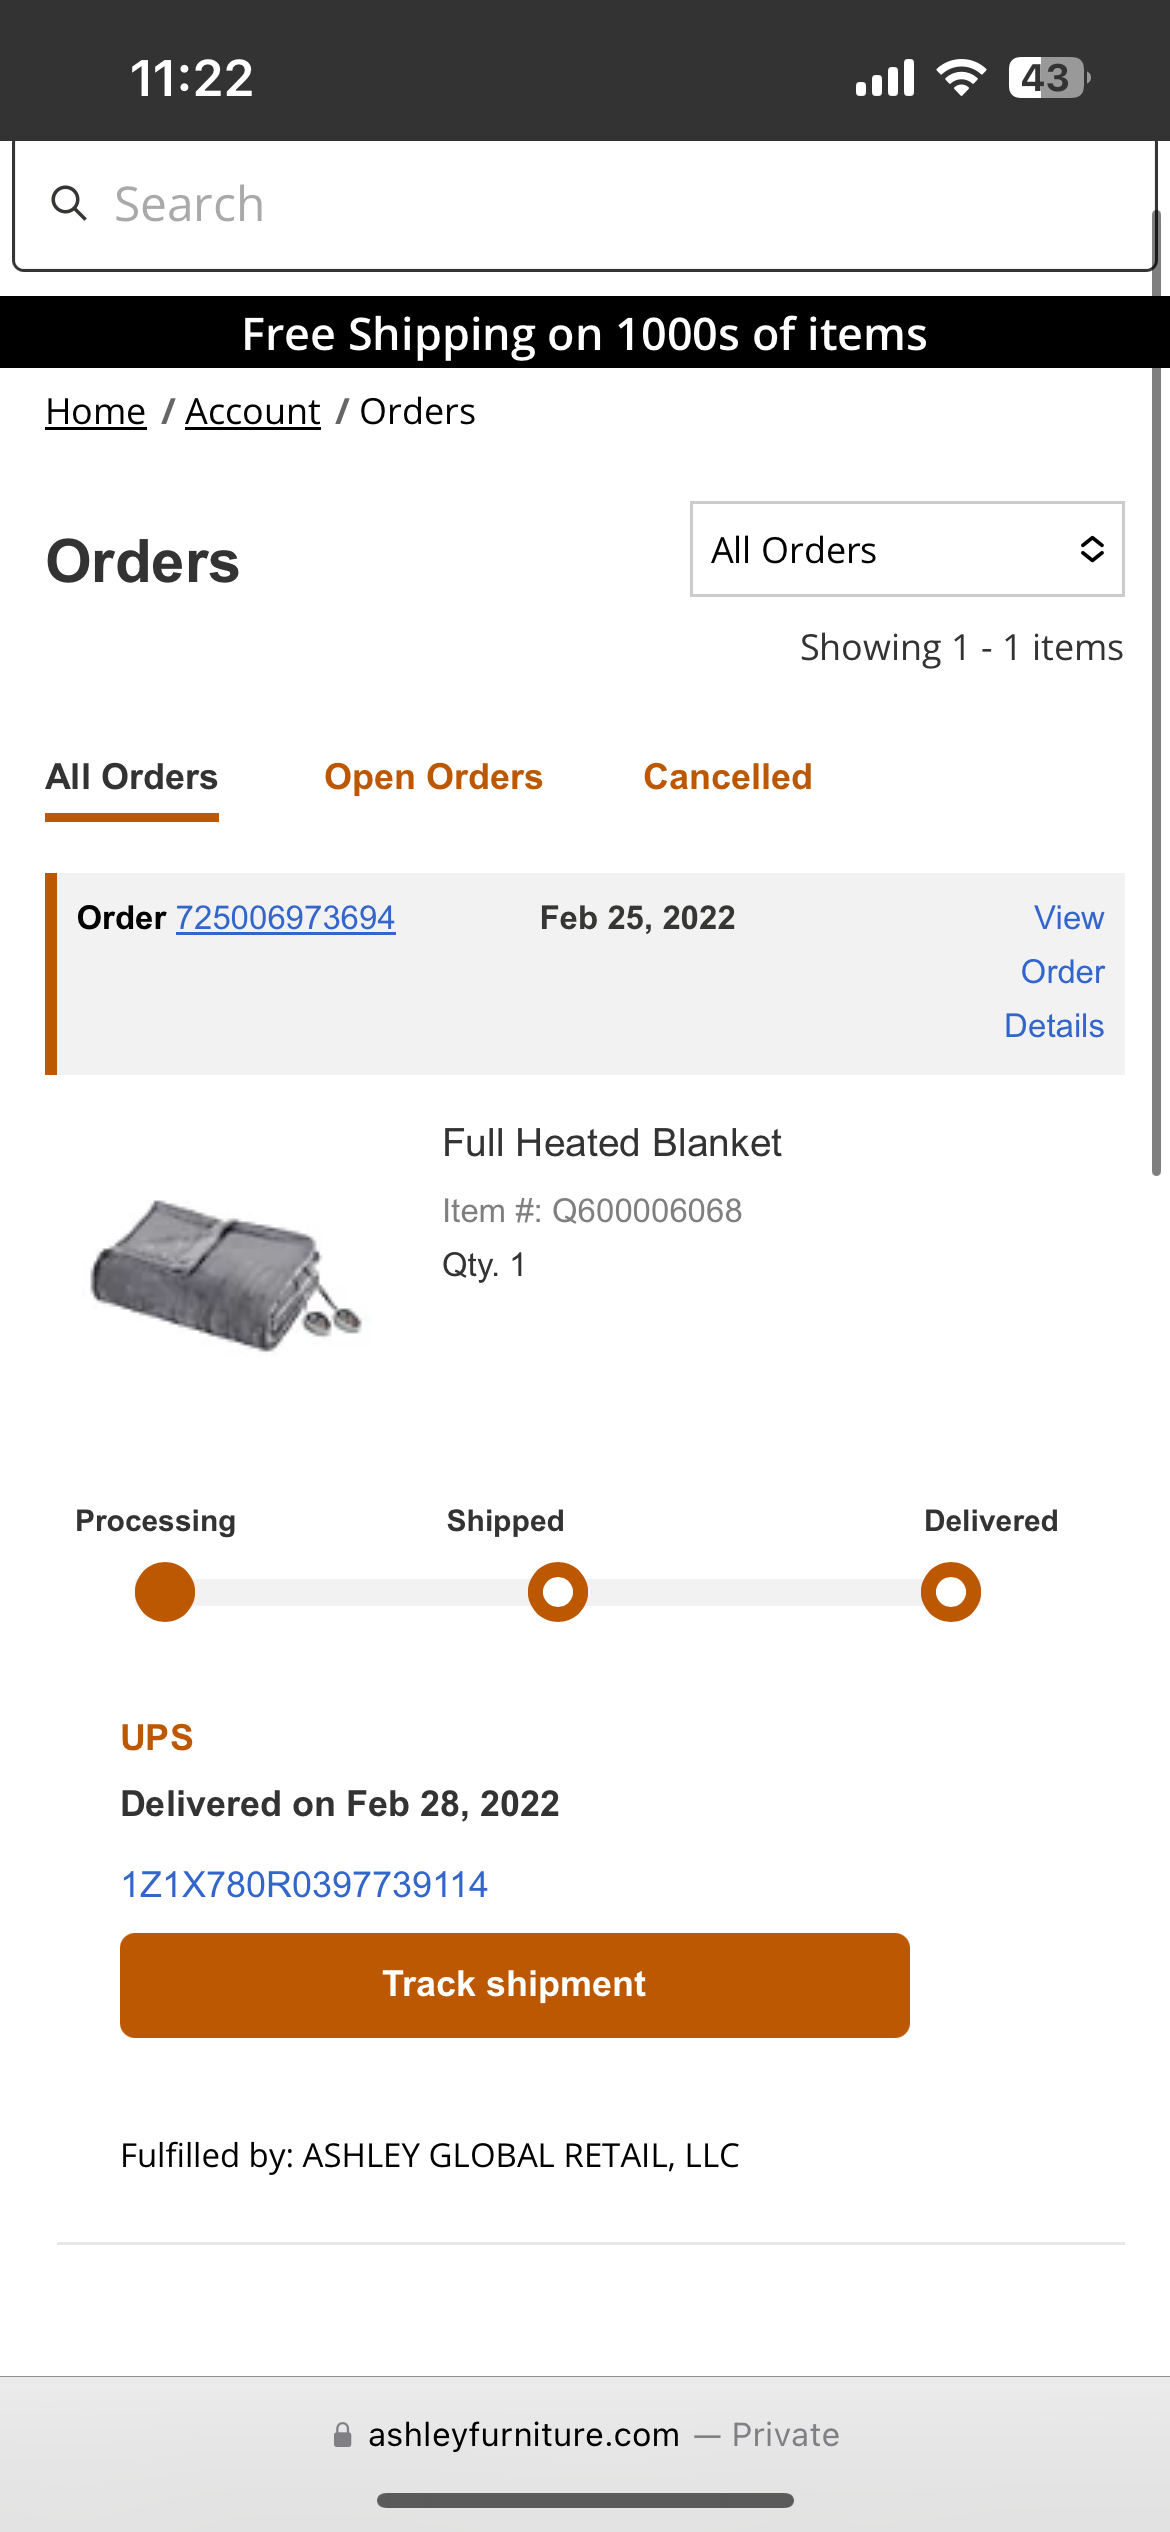Viewport: 1170px width, 2532px height.
Task: Click UPS tracking number 1Z1X780R0397739114
Action: 304,1885
